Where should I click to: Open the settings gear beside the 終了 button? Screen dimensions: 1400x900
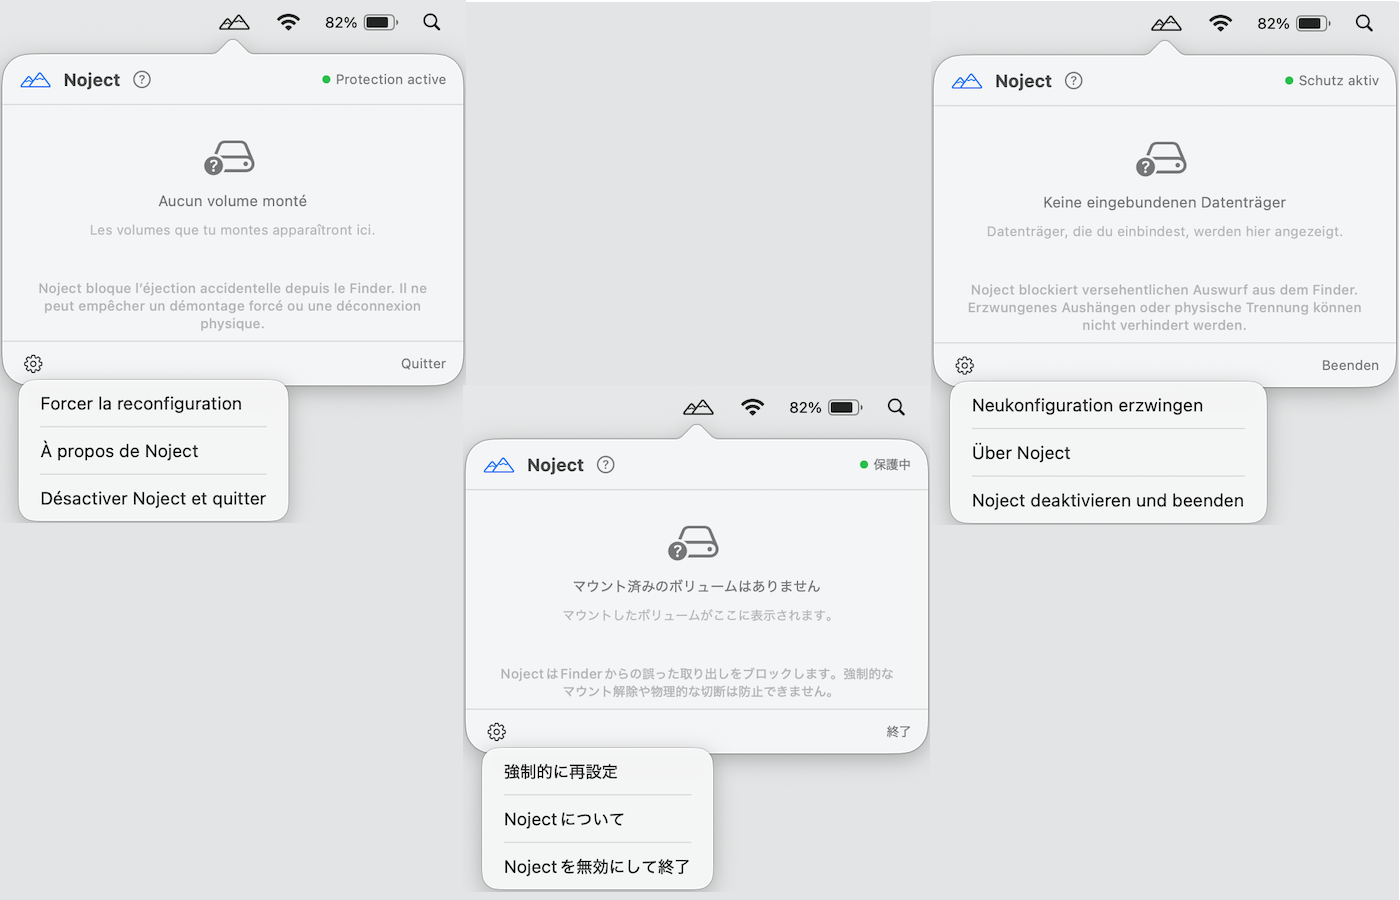tap(497, 732)
